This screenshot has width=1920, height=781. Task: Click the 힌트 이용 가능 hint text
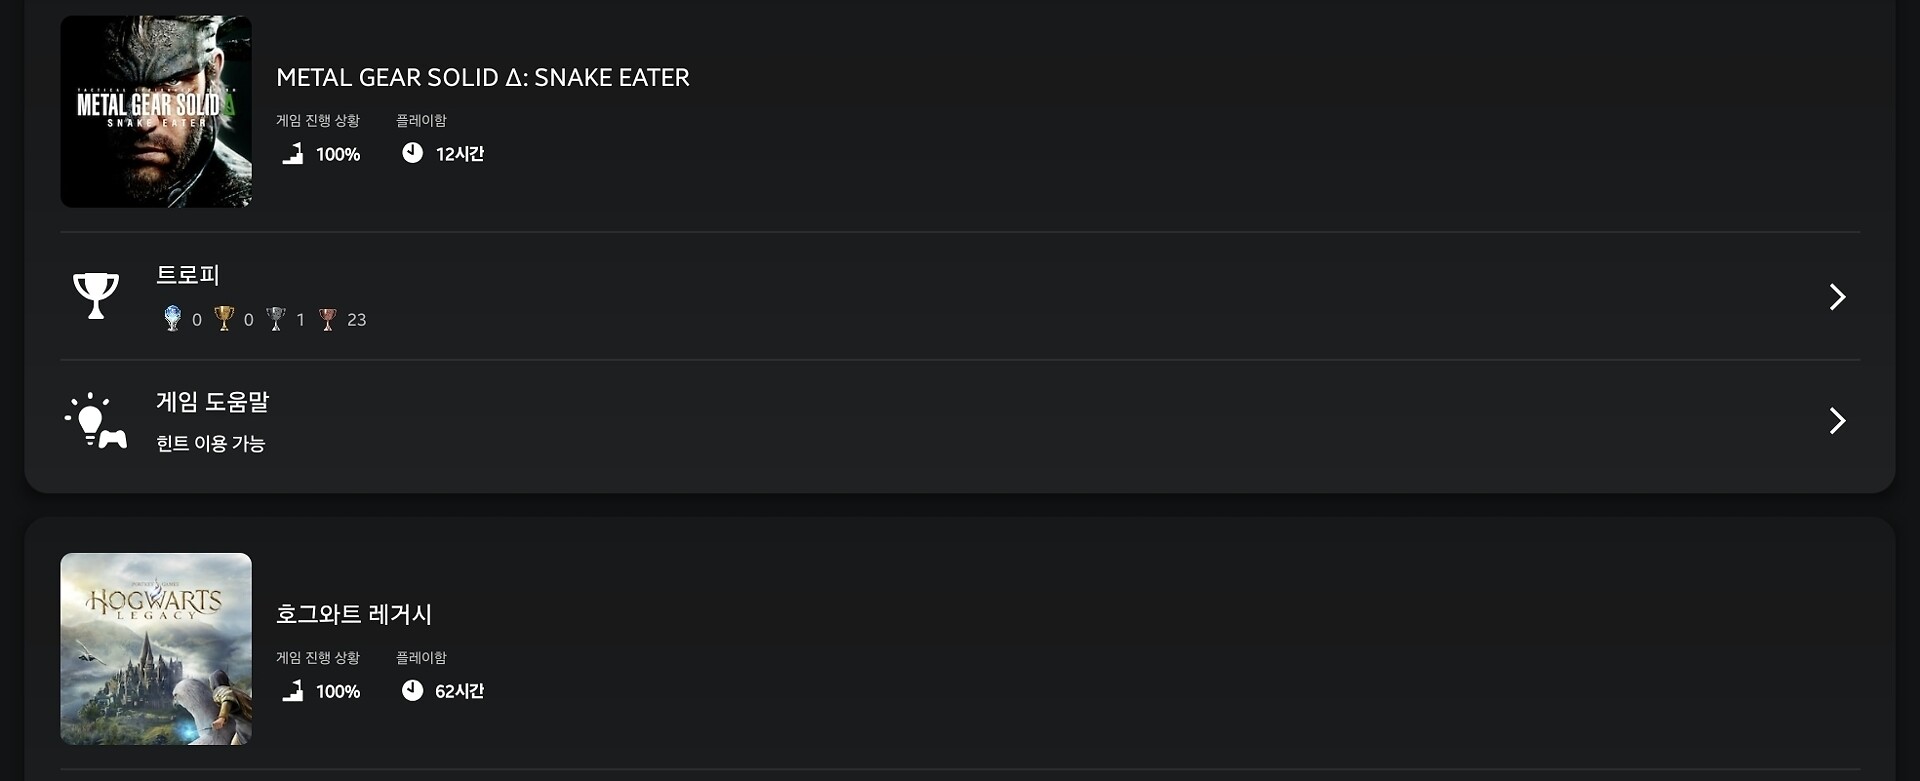[x=210, y=444]
